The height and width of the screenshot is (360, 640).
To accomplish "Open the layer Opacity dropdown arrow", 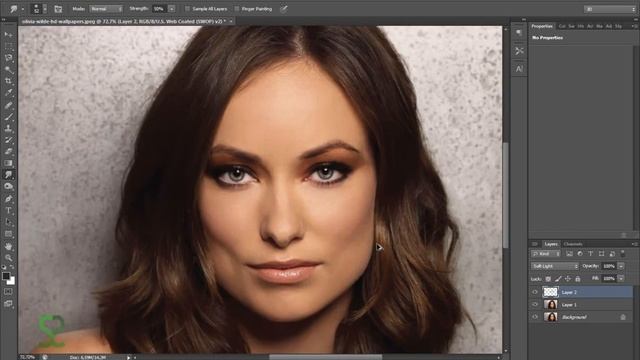I will tap(621, 266).
